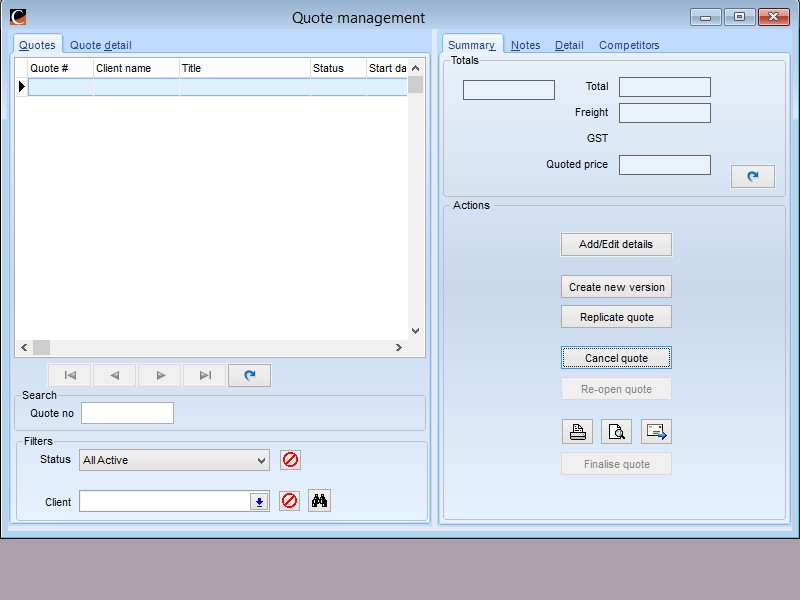Sort by Quote # column header

pyautogui.click(x=61, y=68)
